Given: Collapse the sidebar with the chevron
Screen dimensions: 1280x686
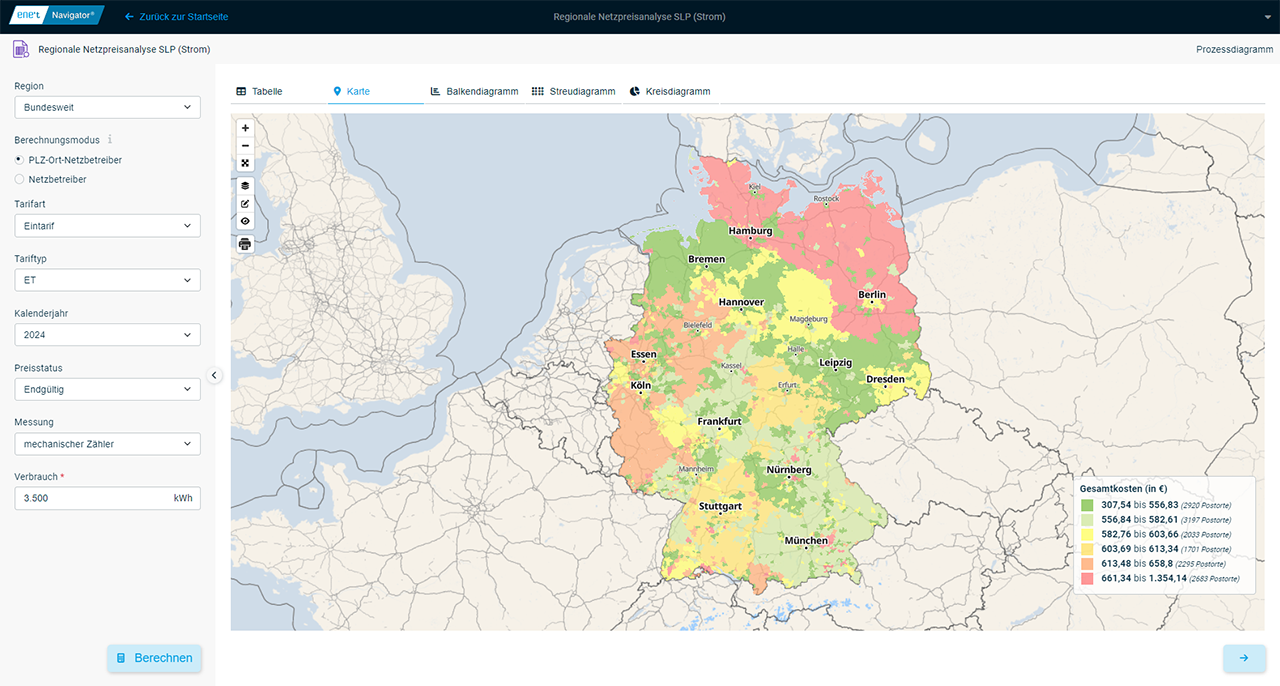Looking at the screenshot, I should pyautogui.click(x=214, y=375).
